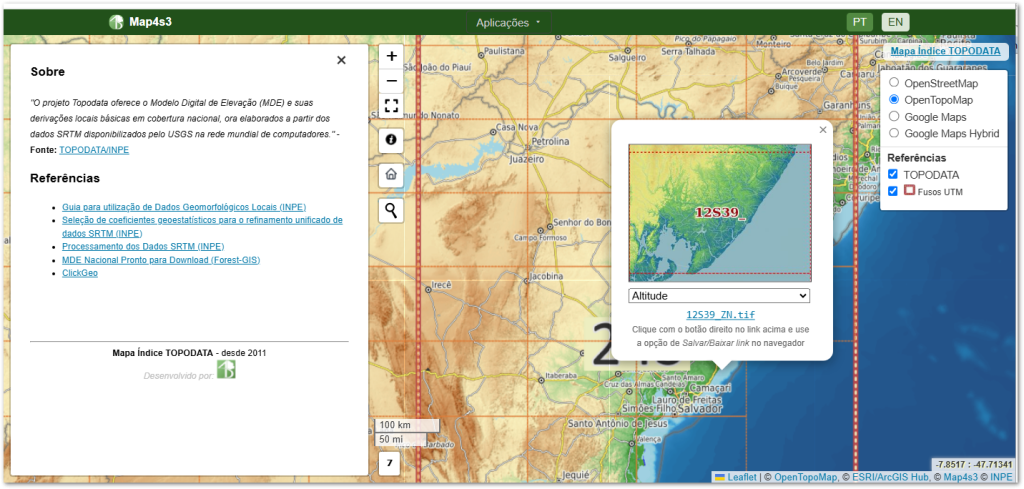Viewport: 1024px width, 489px height.
Task: Click the Paulistana city label on map
Action: (505, 50)
